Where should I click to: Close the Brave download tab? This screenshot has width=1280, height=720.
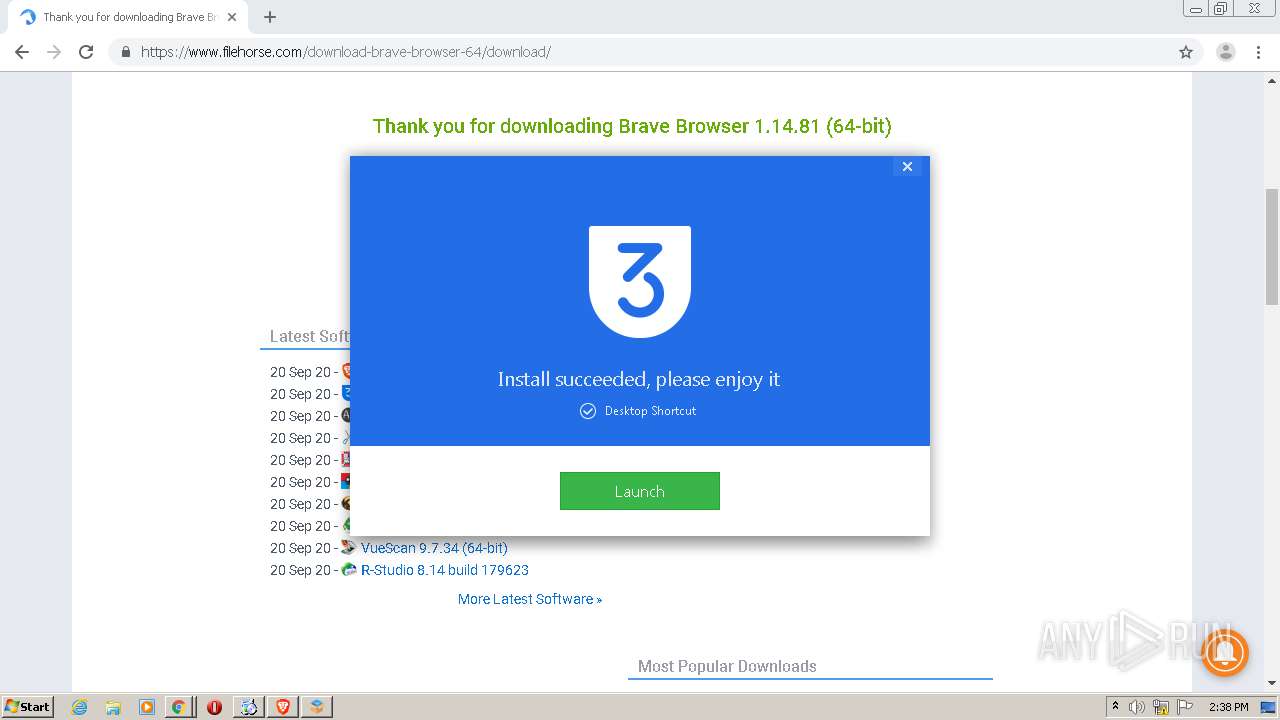pos(232,17)
